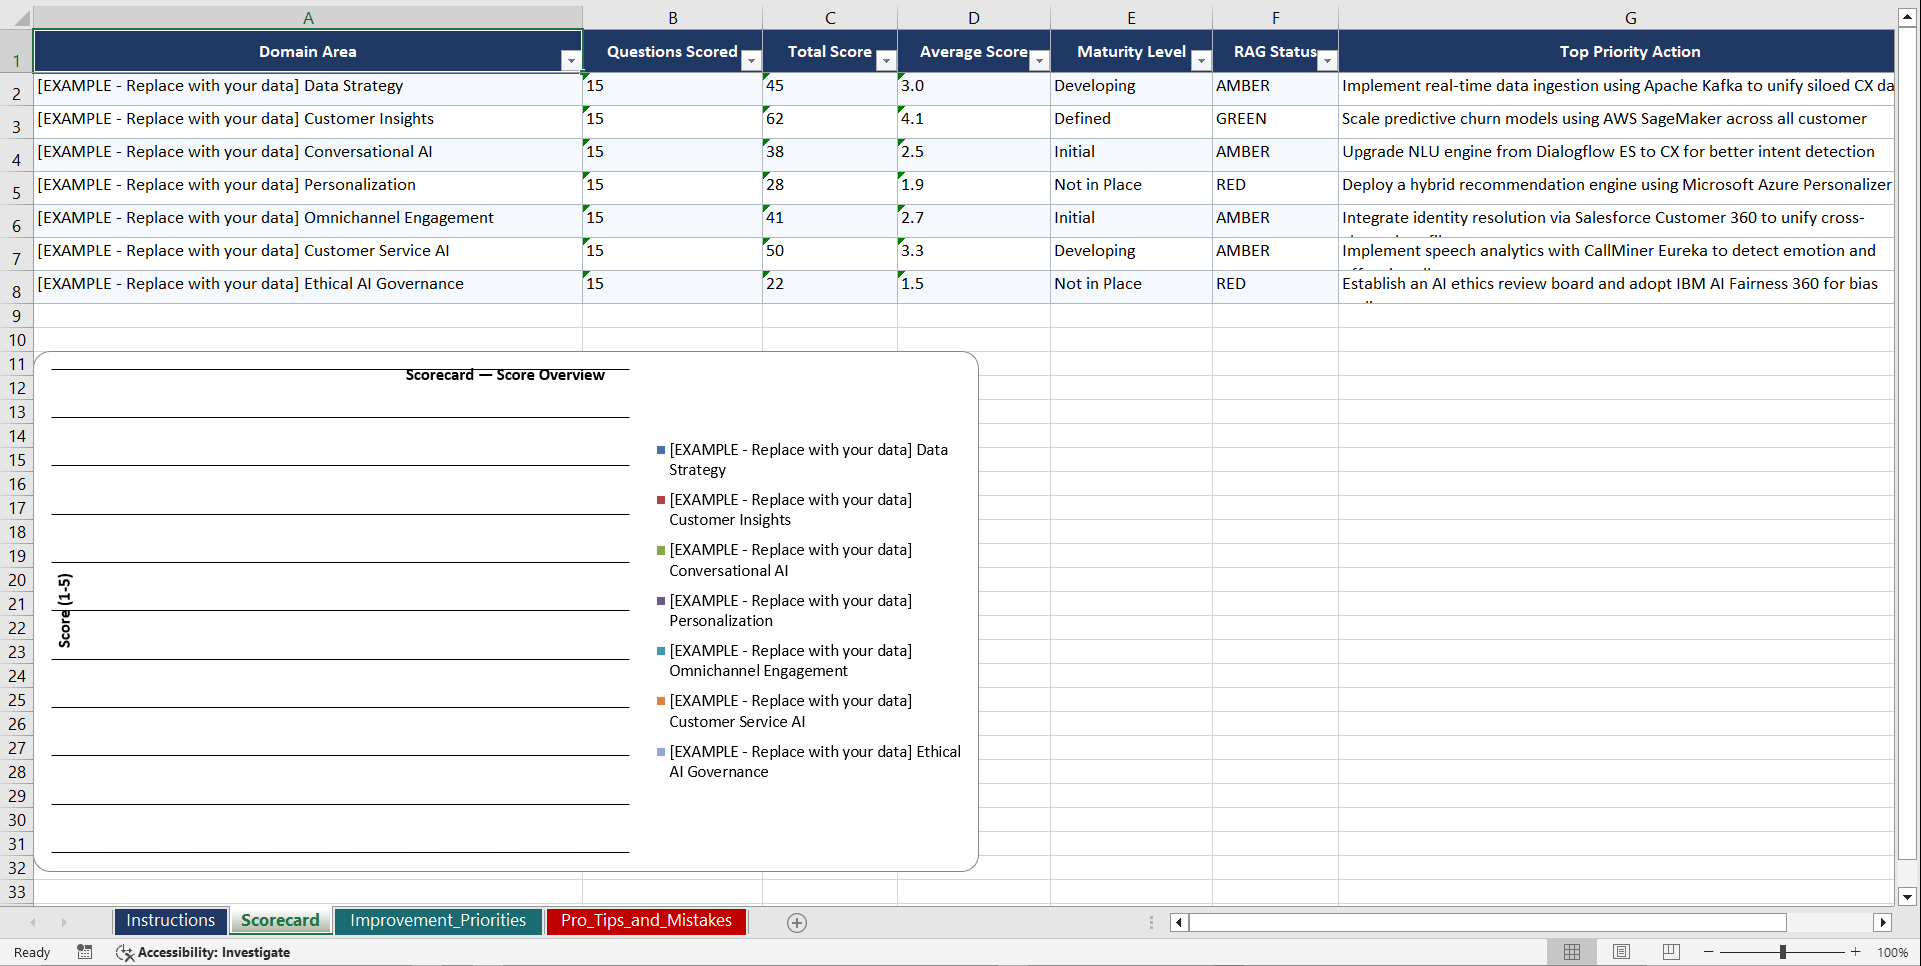Add a new worksheet with the plus icon

point(797,922)
